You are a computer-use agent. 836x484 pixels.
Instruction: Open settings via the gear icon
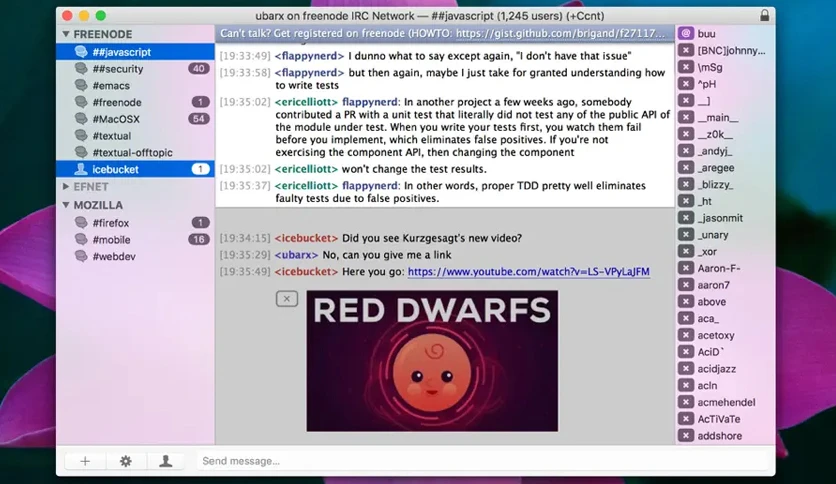126,461
